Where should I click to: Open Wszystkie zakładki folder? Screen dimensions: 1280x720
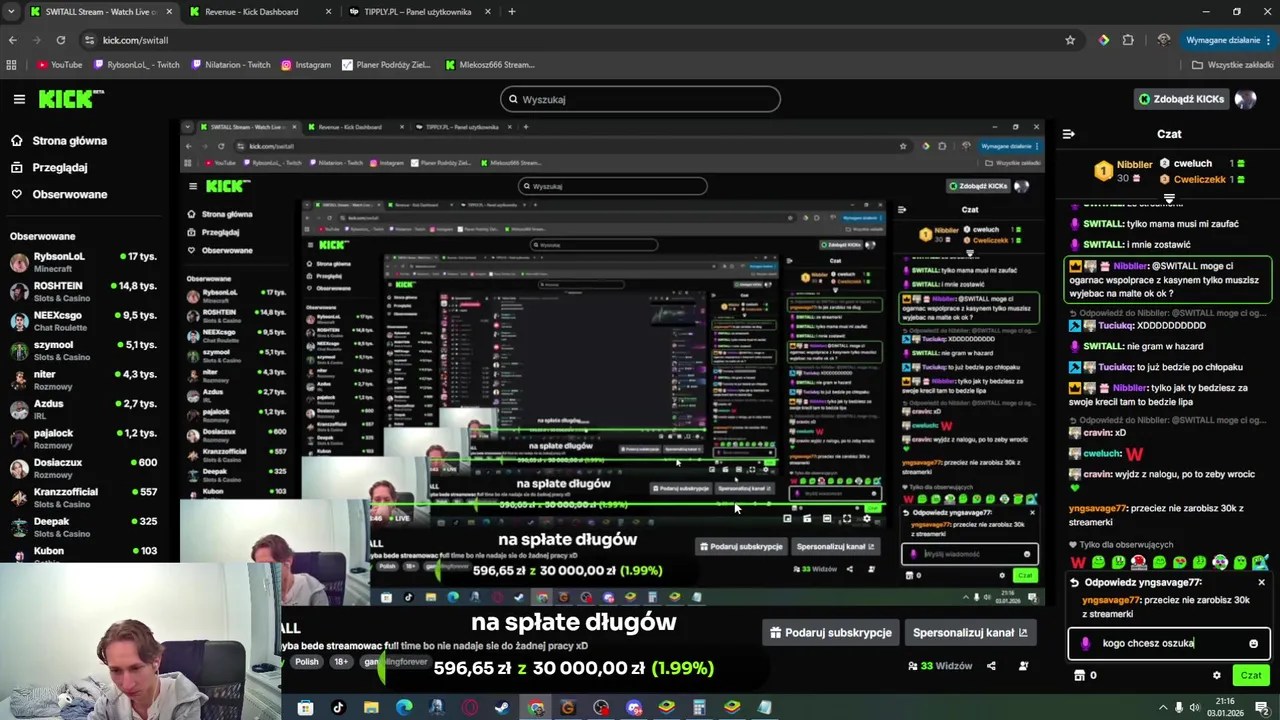[x=1232, y=65]
